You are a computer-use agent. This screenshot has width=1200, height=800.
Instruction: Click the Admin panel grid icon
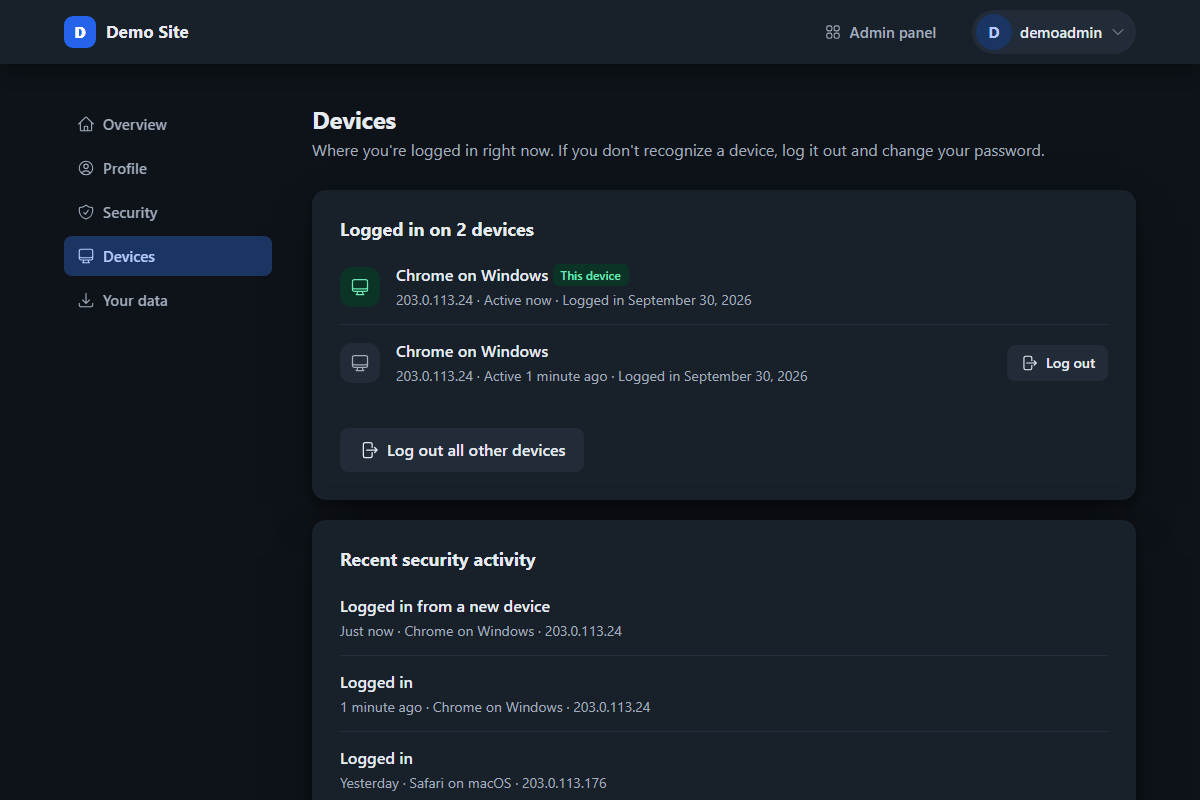tap(833, 32)
